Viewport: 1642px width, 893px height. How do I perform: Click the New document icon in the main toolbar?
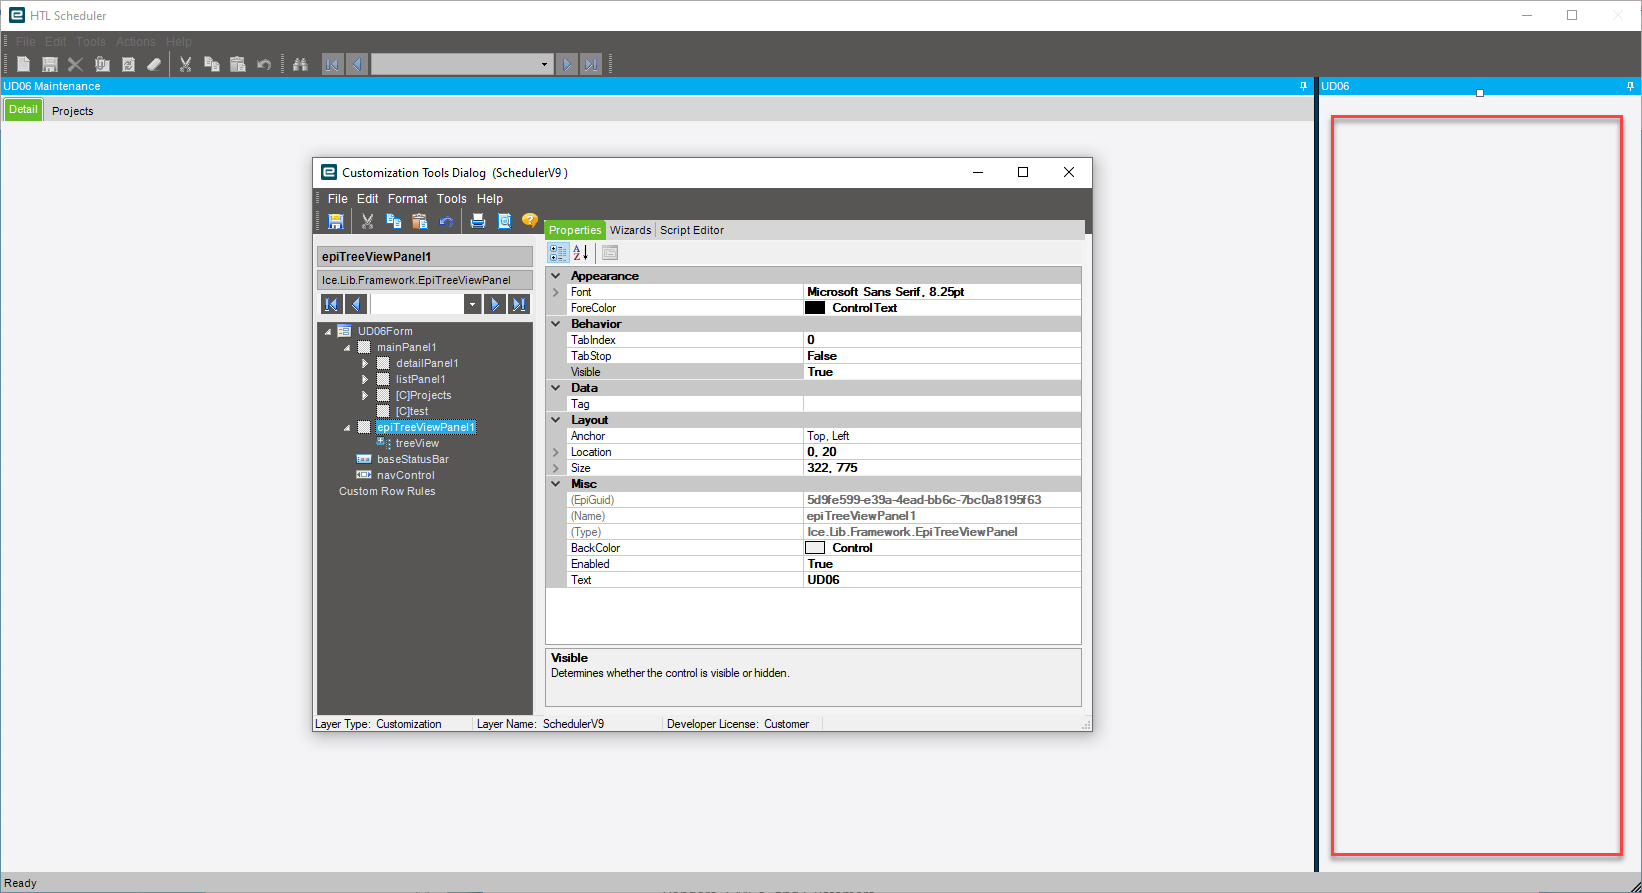coord(23,64)
